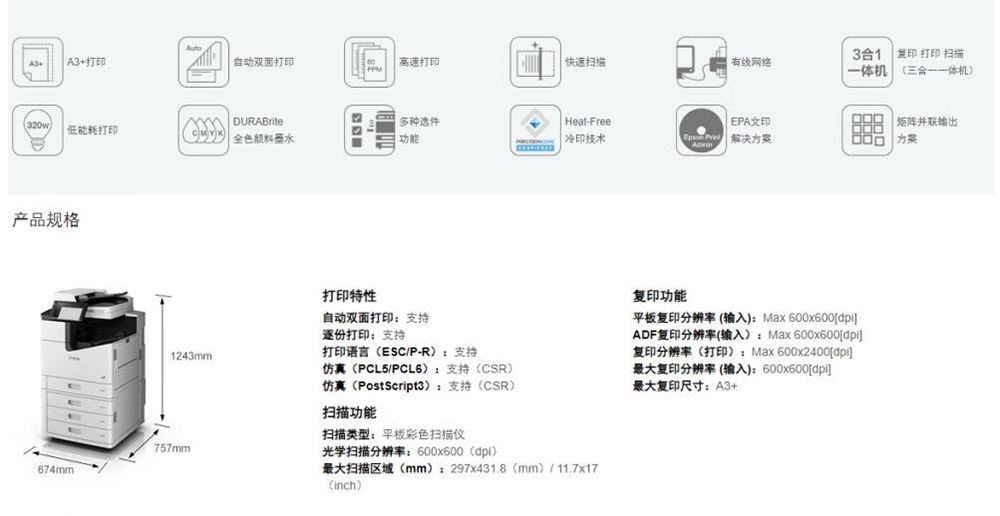Click the 60 PPM high-speed print icon

tap(369, 62)
